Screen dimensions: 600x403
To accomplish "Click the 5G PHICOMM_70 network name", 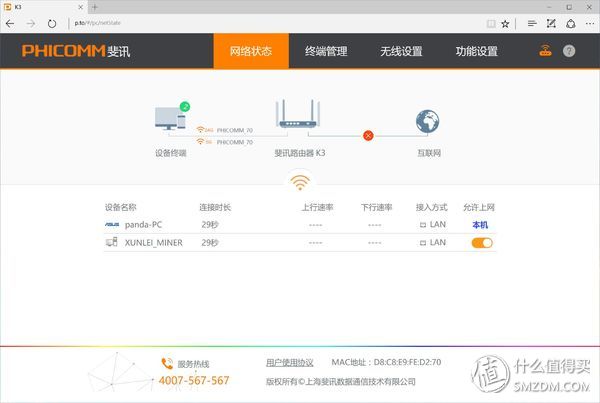I will pos(235,142).
